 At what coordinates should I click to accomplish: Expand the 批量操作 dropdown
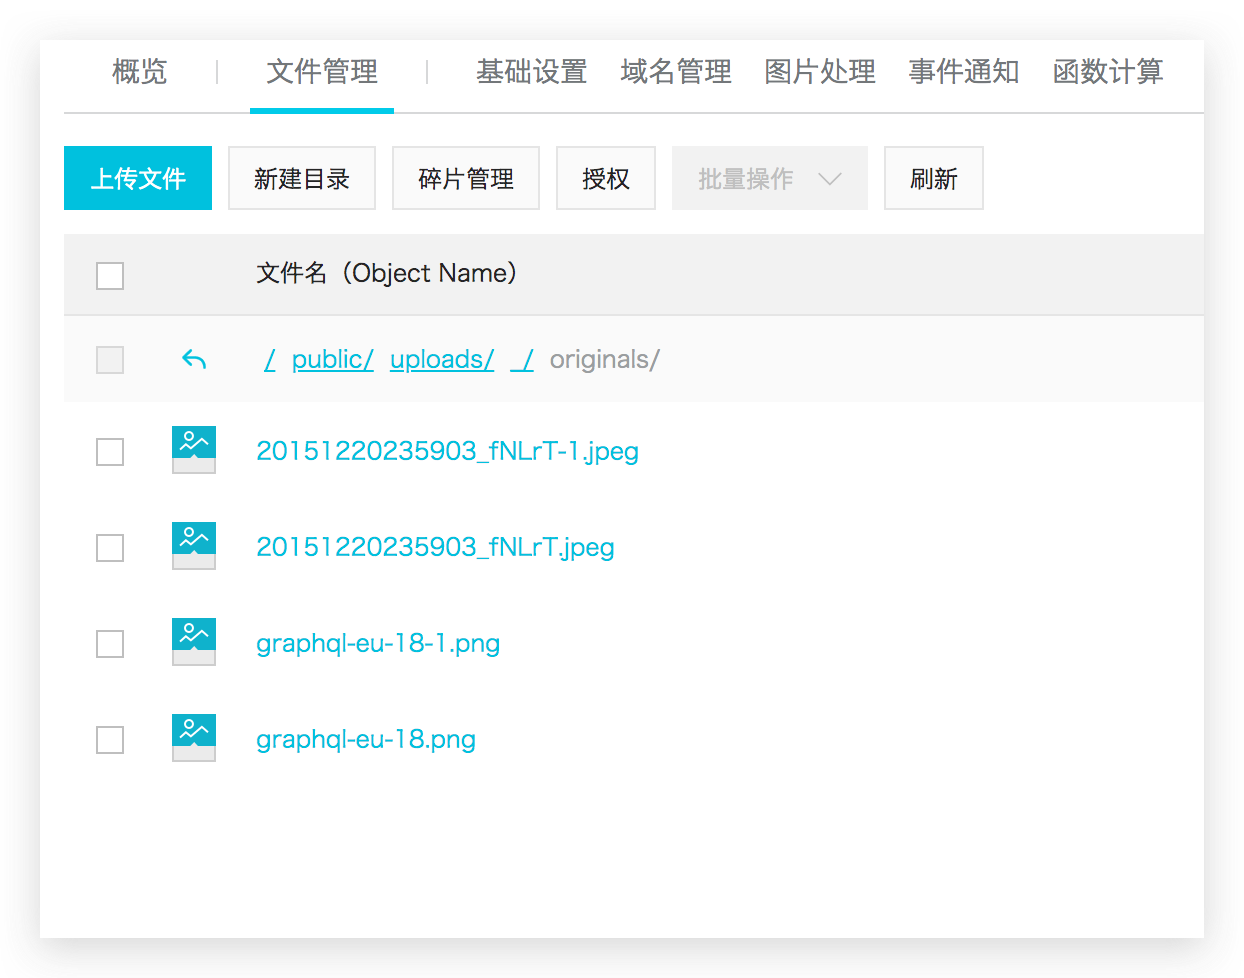click(x=770, y=178)
